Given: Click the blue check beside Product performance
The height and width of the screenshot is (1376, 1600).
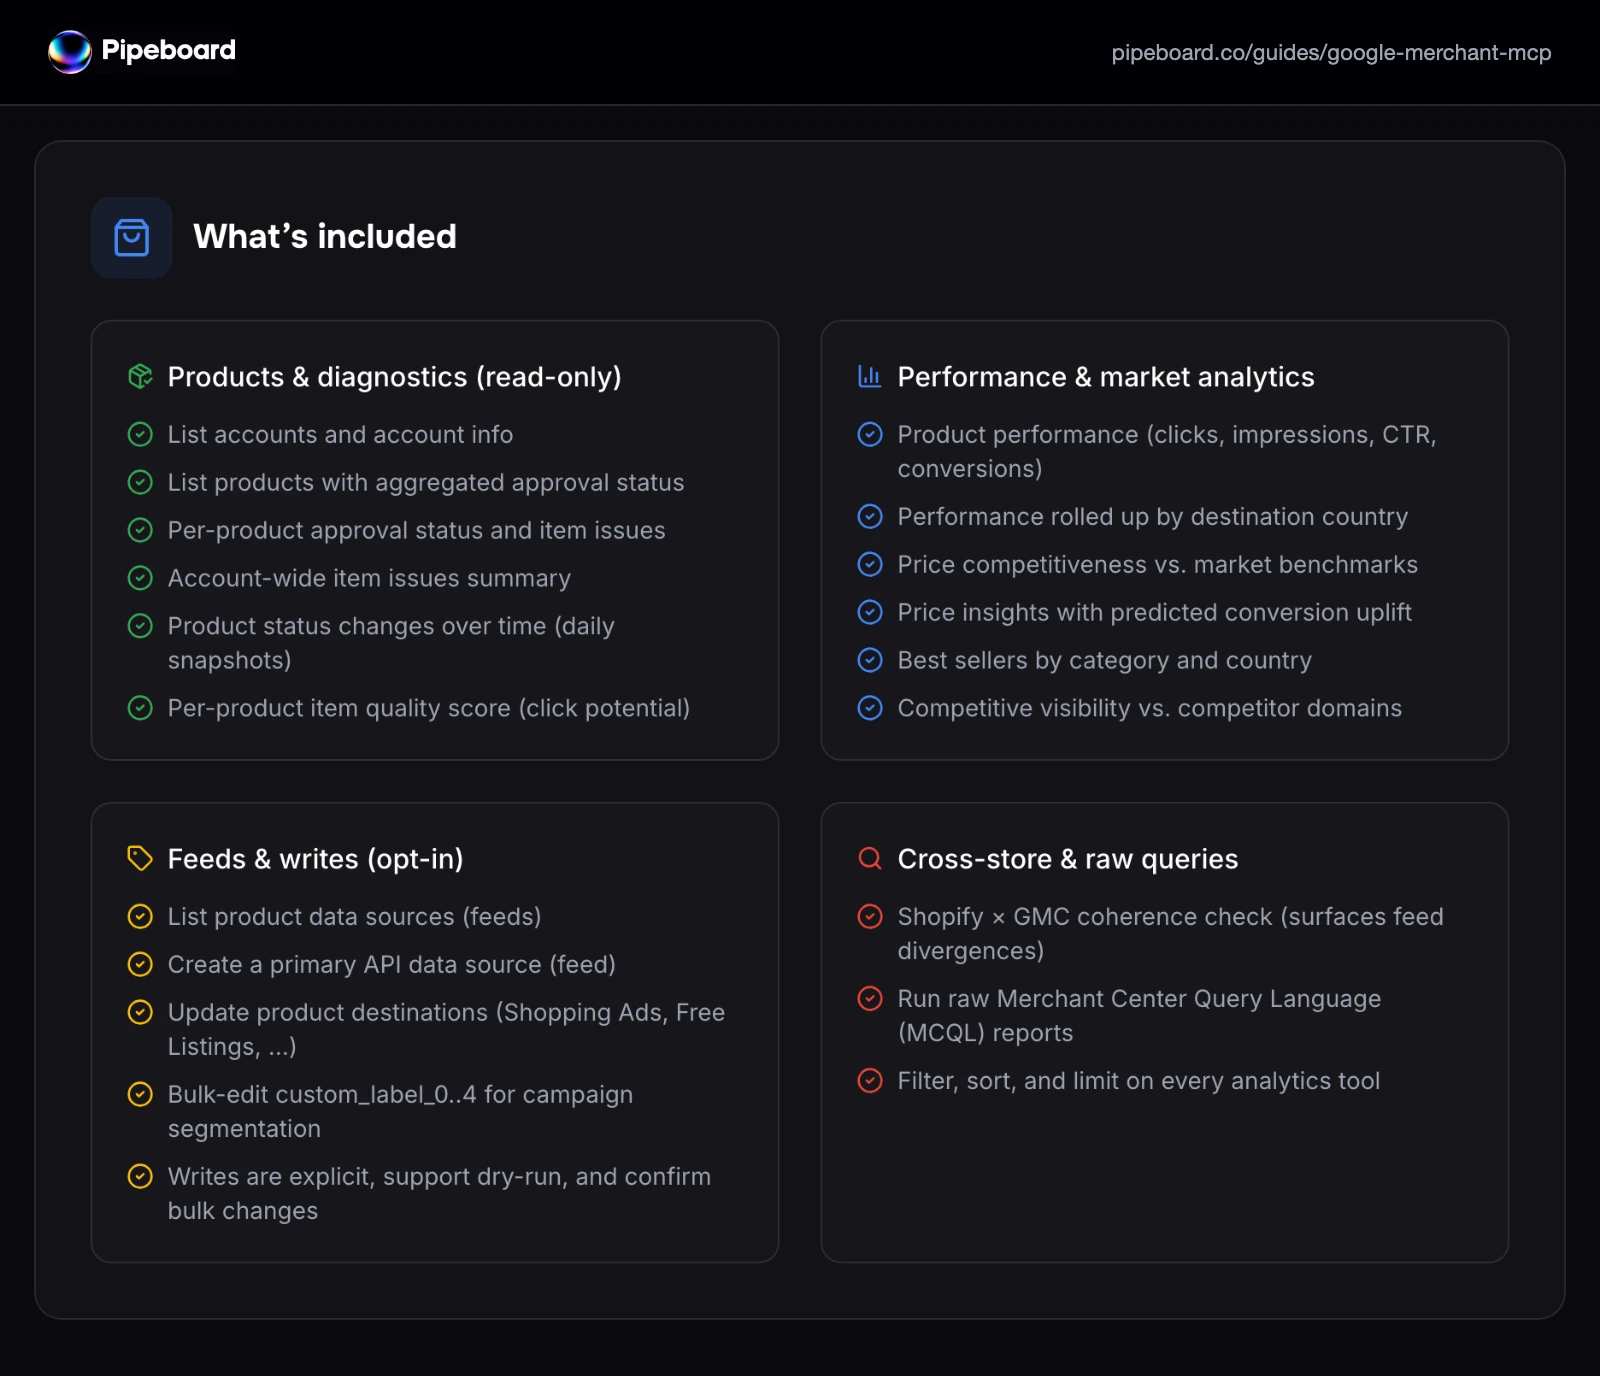Looking at the screenshot, I should 871,434.
